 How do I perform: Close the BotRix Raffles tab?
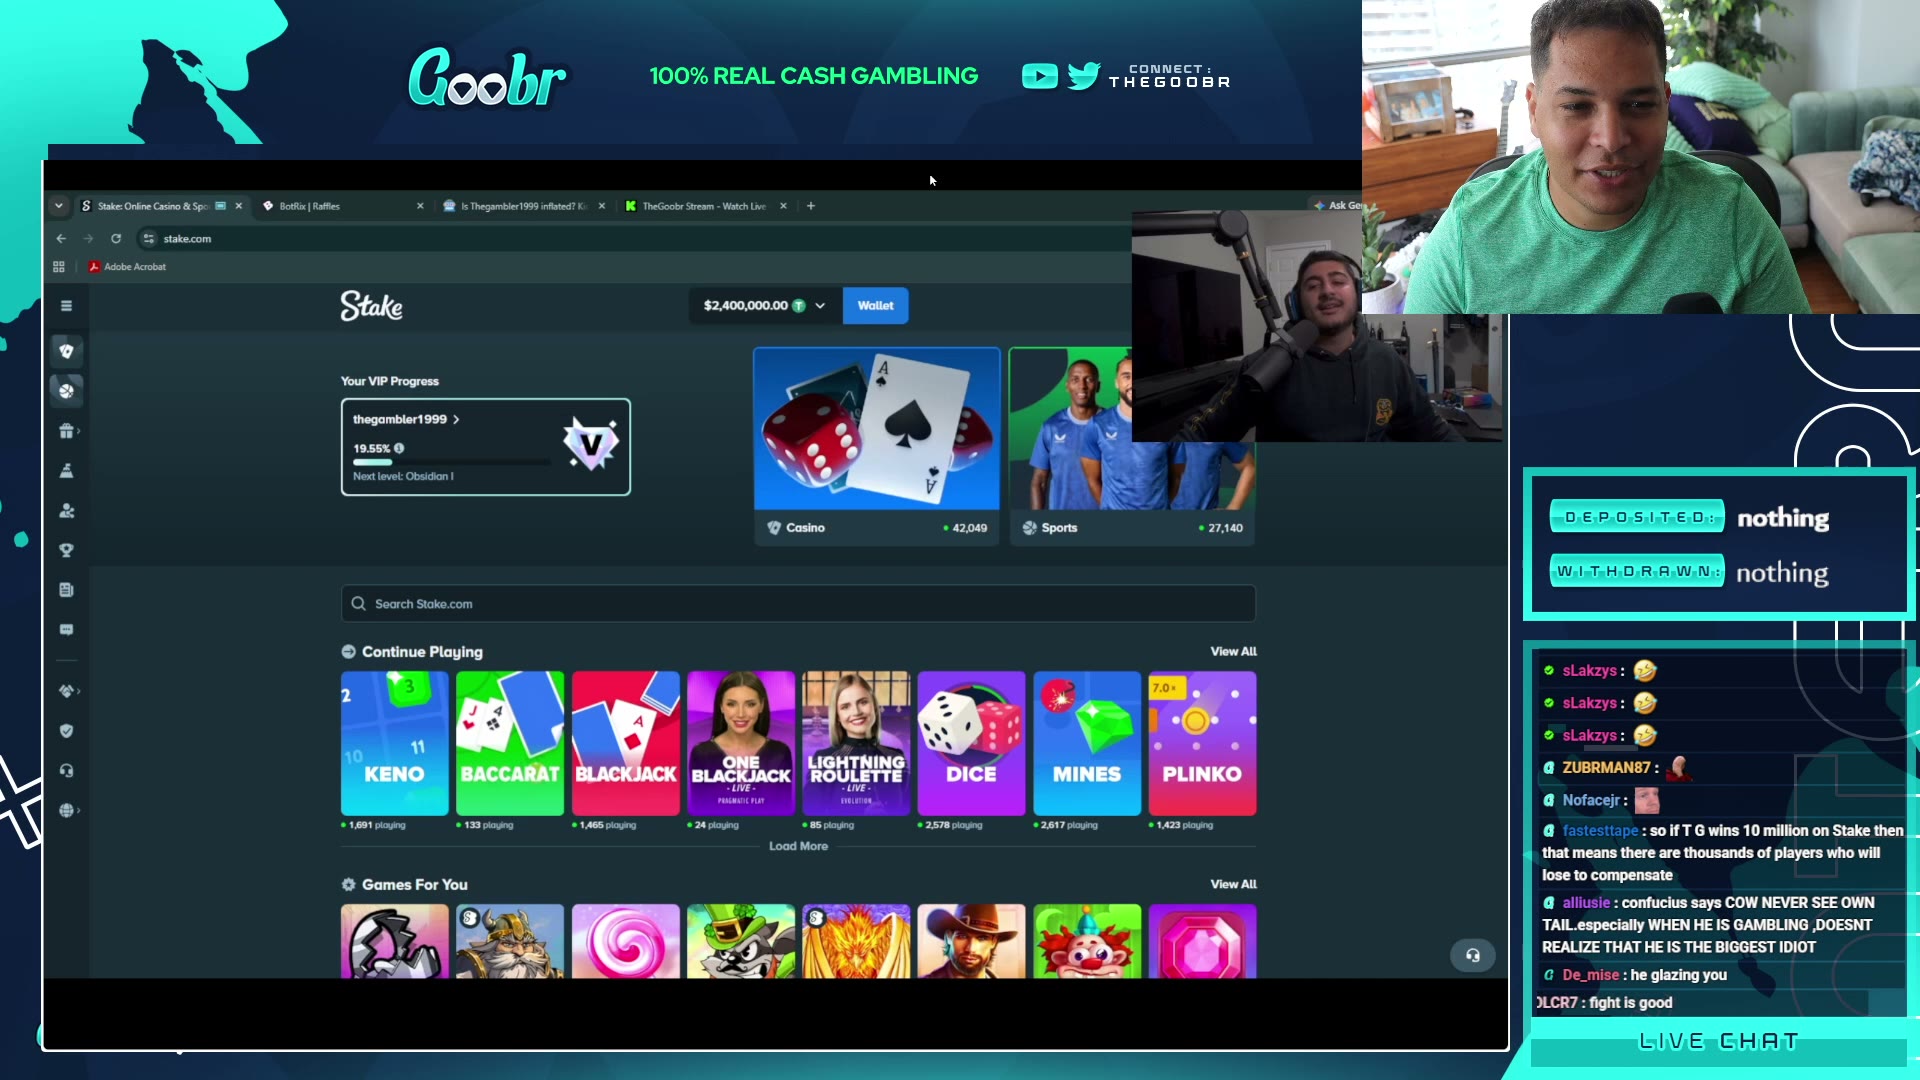tap(420, 206)
